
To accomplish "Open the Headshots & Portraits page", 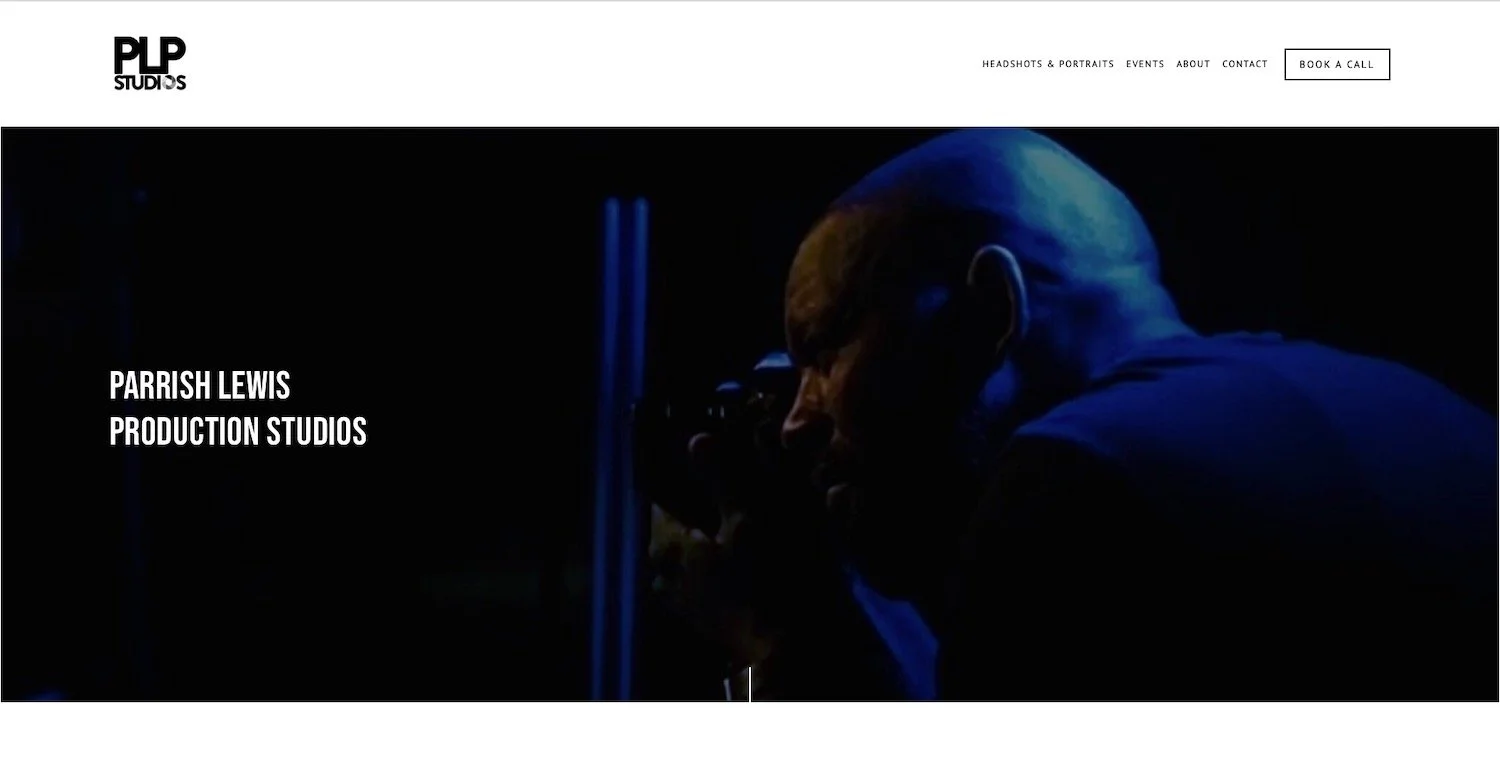I will click(1048, 64).
